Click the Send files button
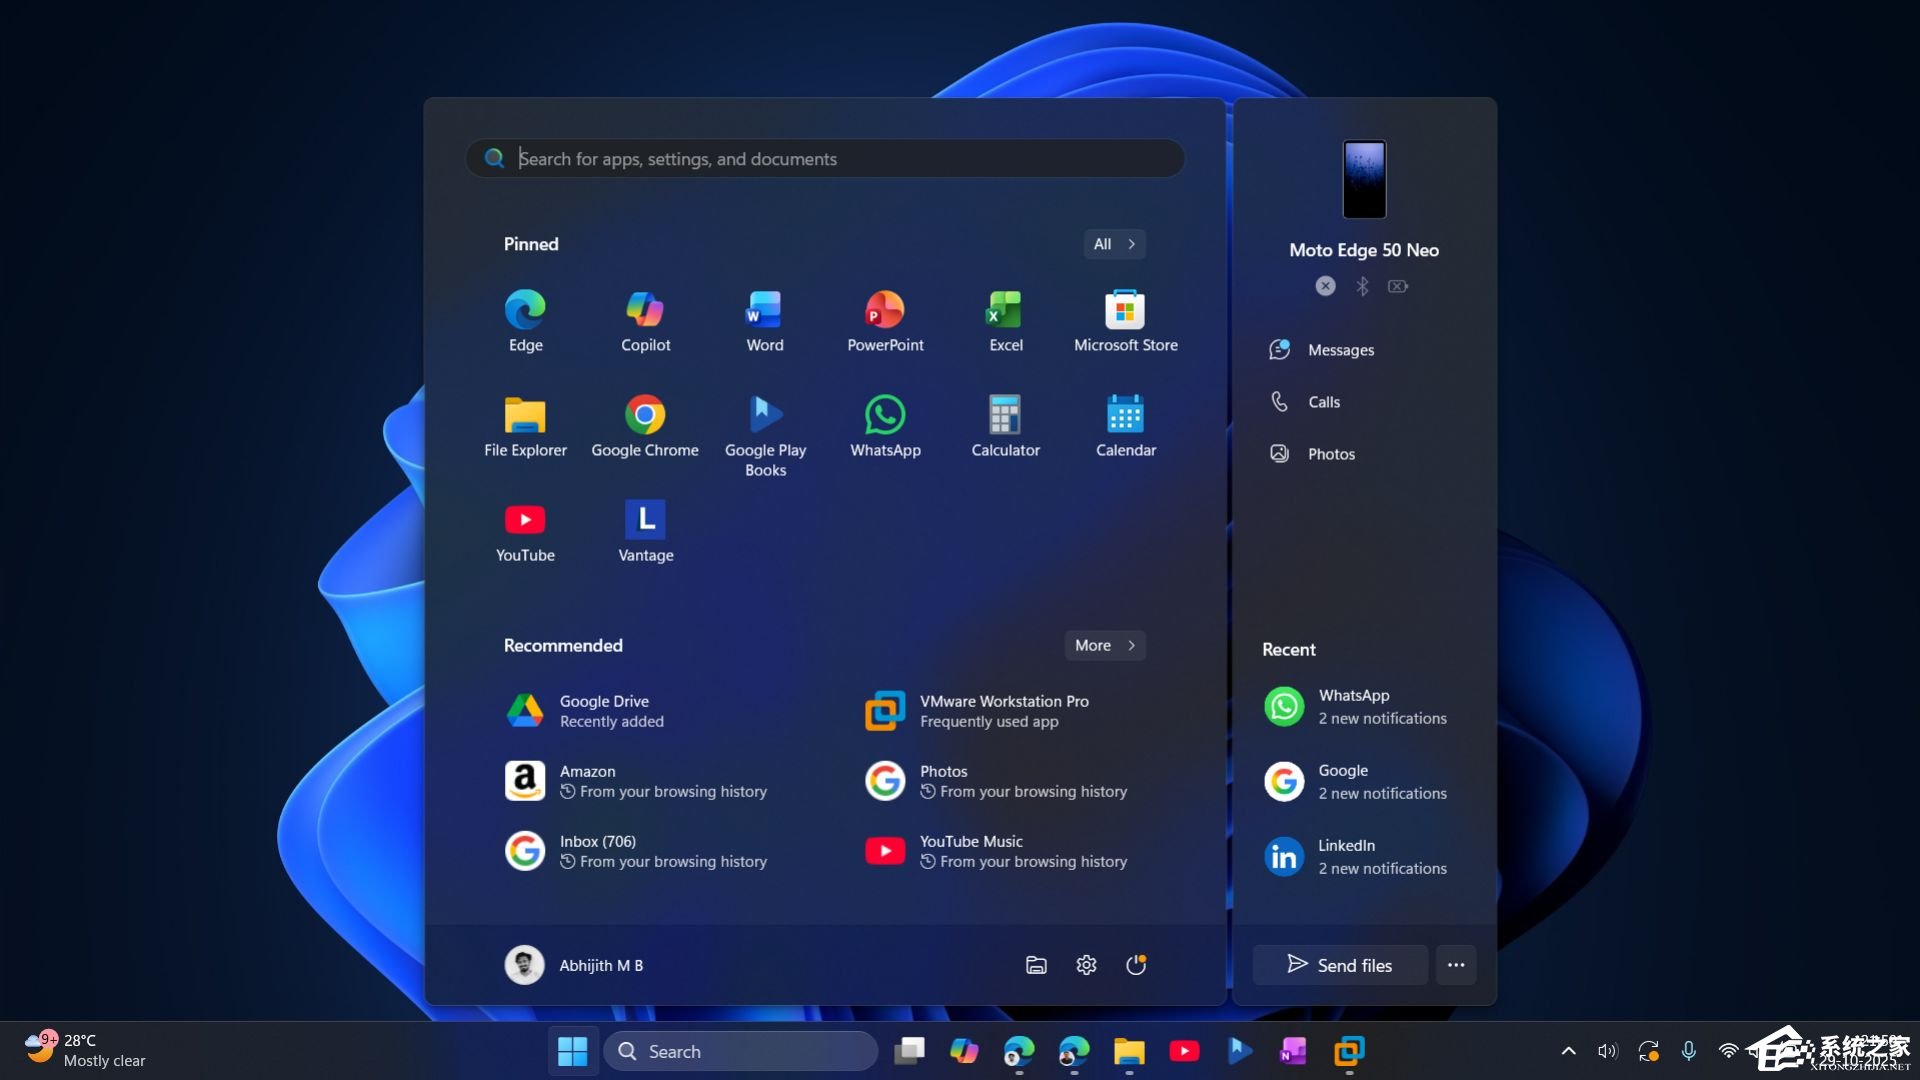The image size is (1920, 1080). tap(1339, 965)
